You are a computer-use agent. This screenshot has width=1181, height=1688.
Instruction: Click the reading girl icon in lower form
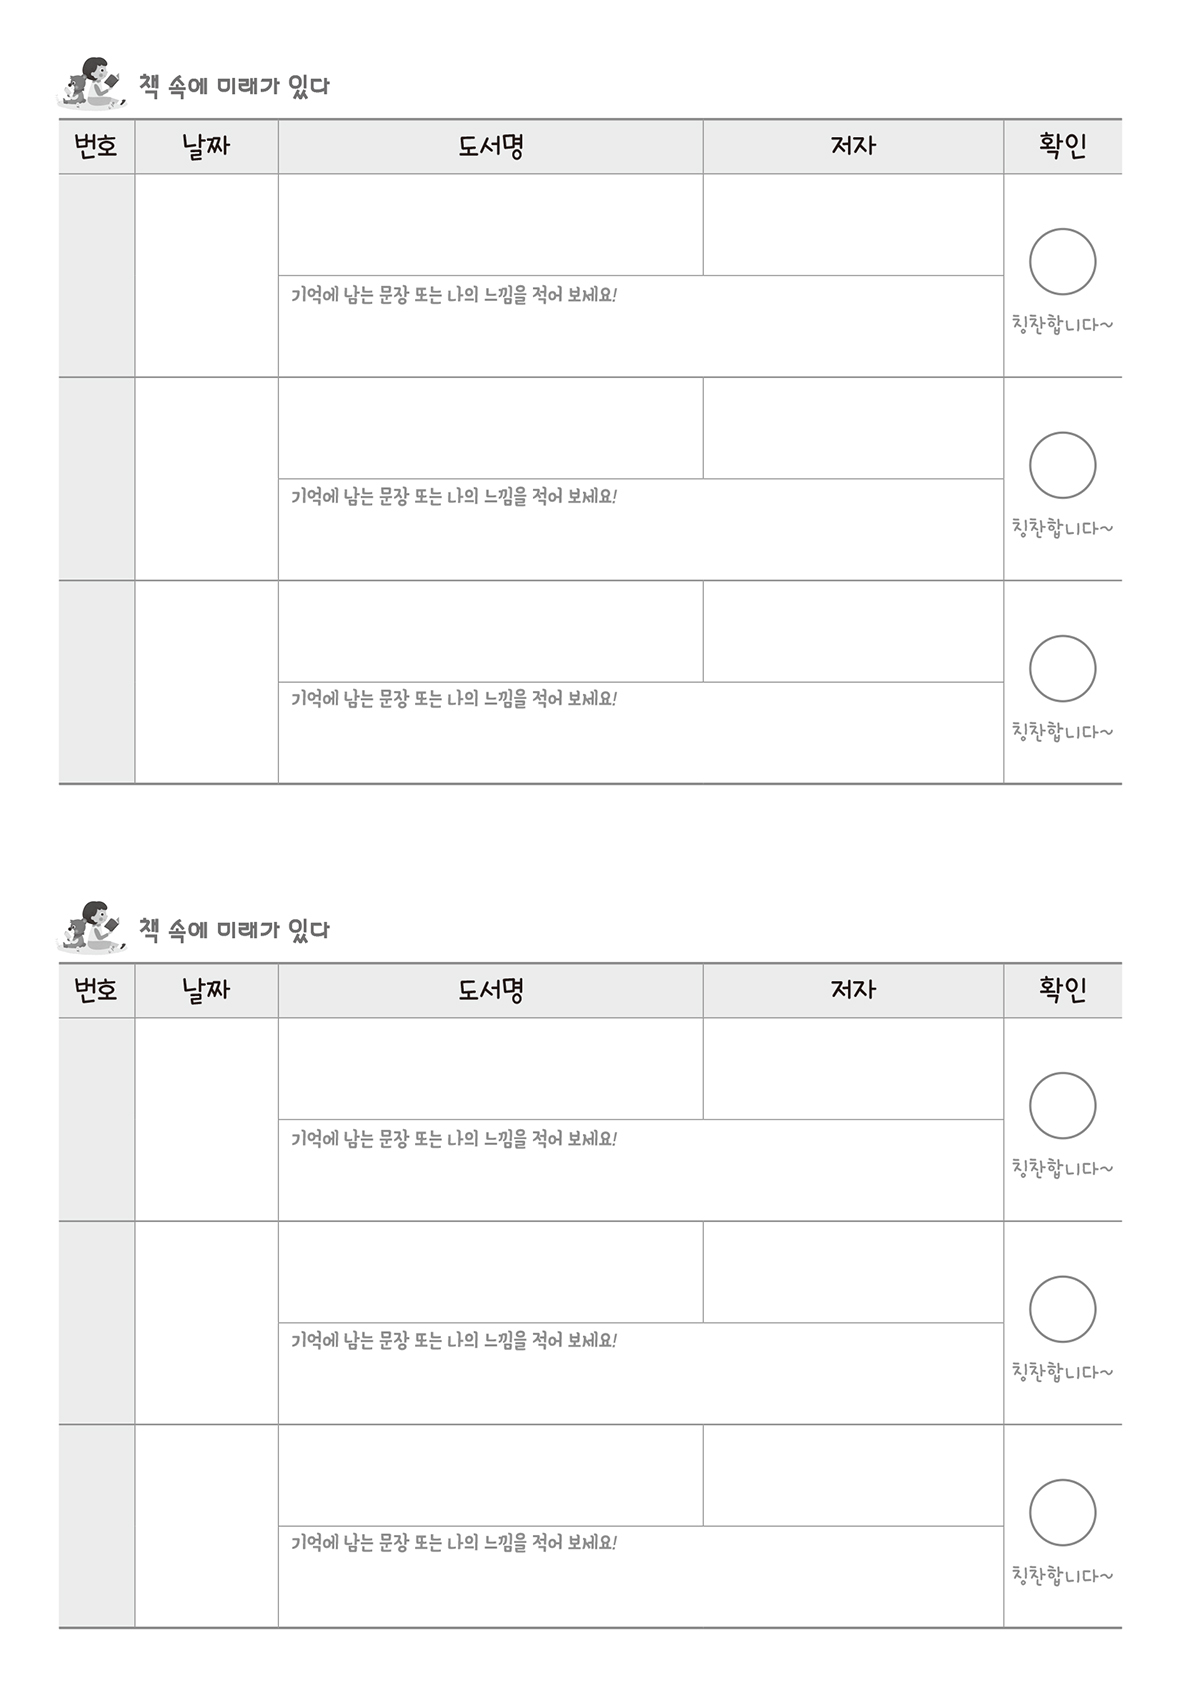pos(92,927)
